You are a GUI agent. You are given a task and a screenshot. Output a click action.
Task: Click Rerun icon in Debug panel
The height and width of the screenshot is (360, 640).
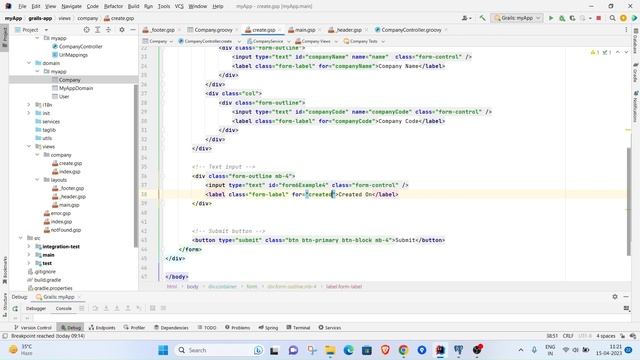[16, 309]
